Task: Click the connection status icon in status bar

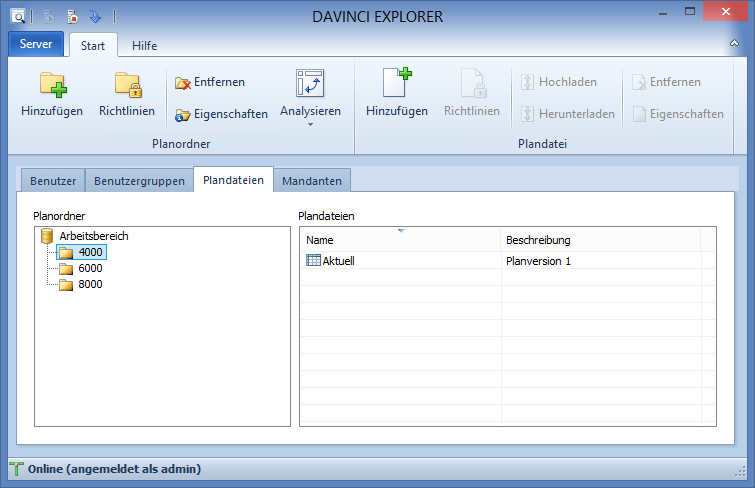Action: click(17, 468)
